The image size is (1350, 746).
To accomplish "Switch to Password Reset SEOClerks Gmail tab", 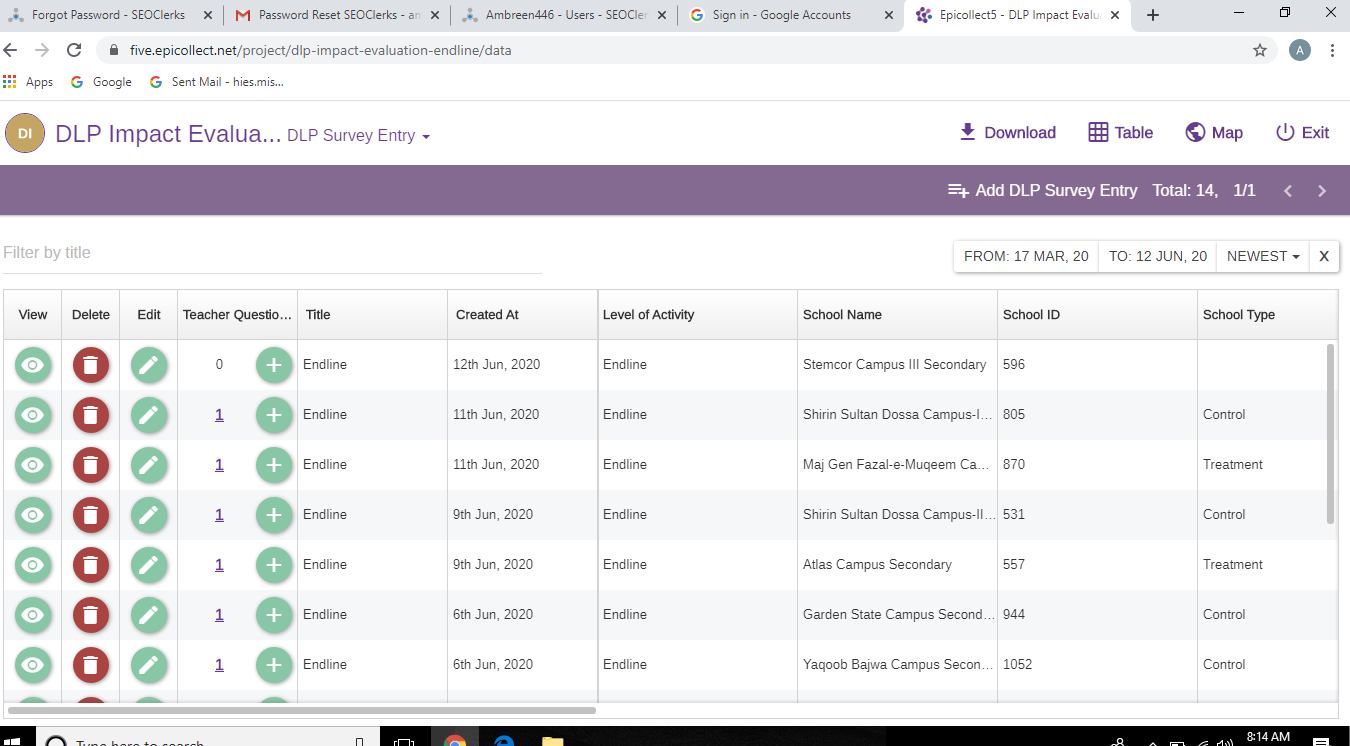I will (x=337, y=15).
